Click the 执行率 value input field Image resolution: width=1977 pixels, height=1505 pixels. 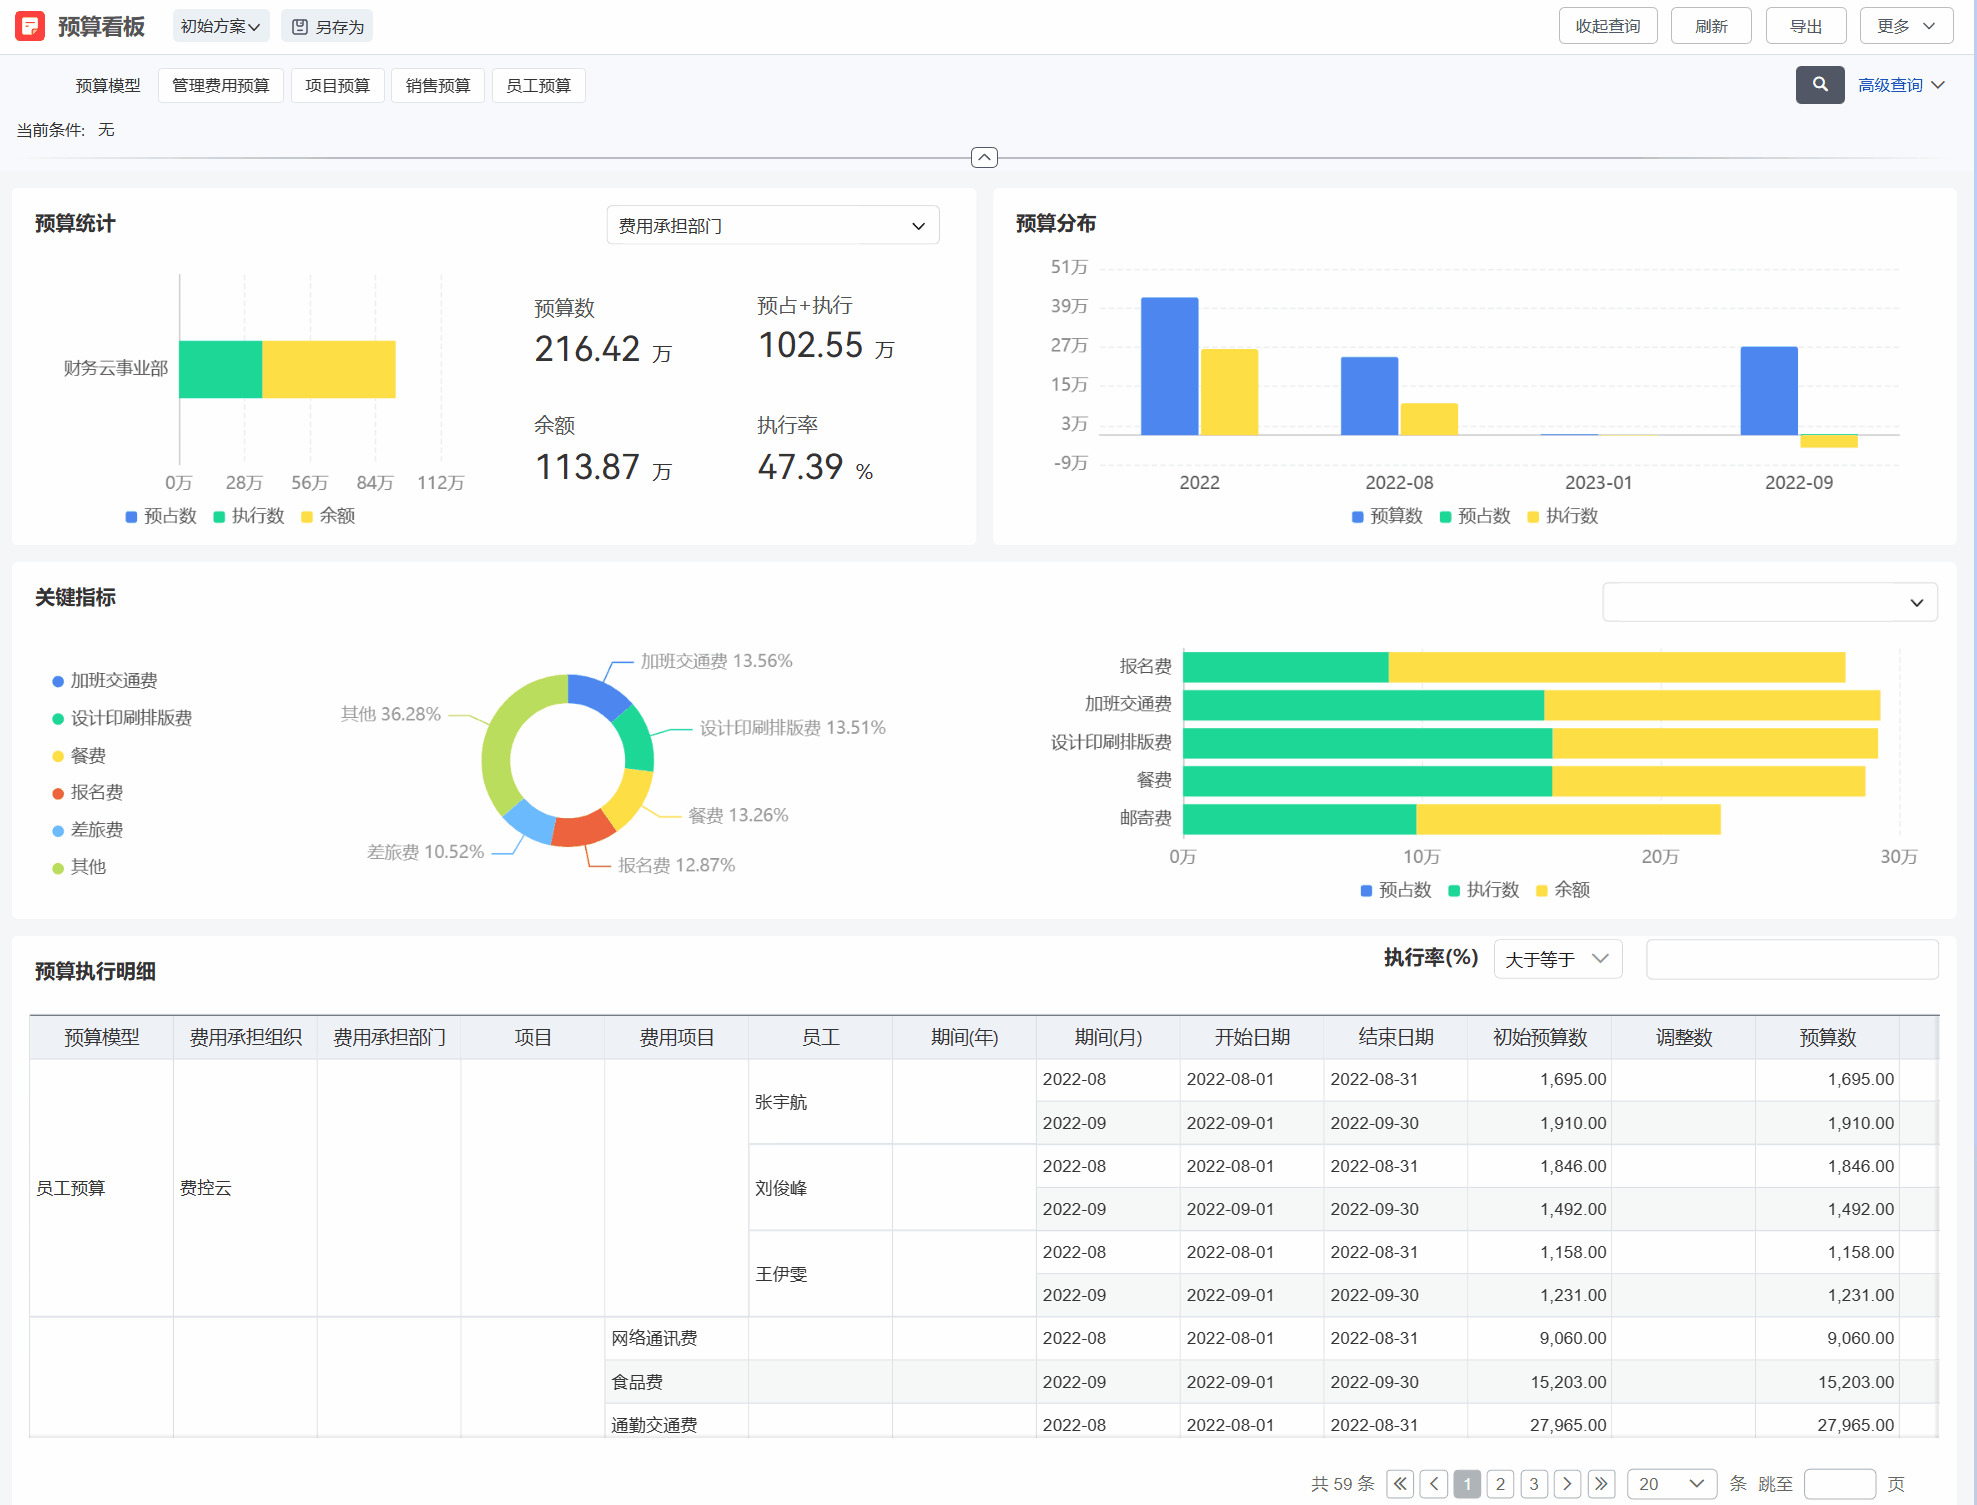[x=1791, y=959]
